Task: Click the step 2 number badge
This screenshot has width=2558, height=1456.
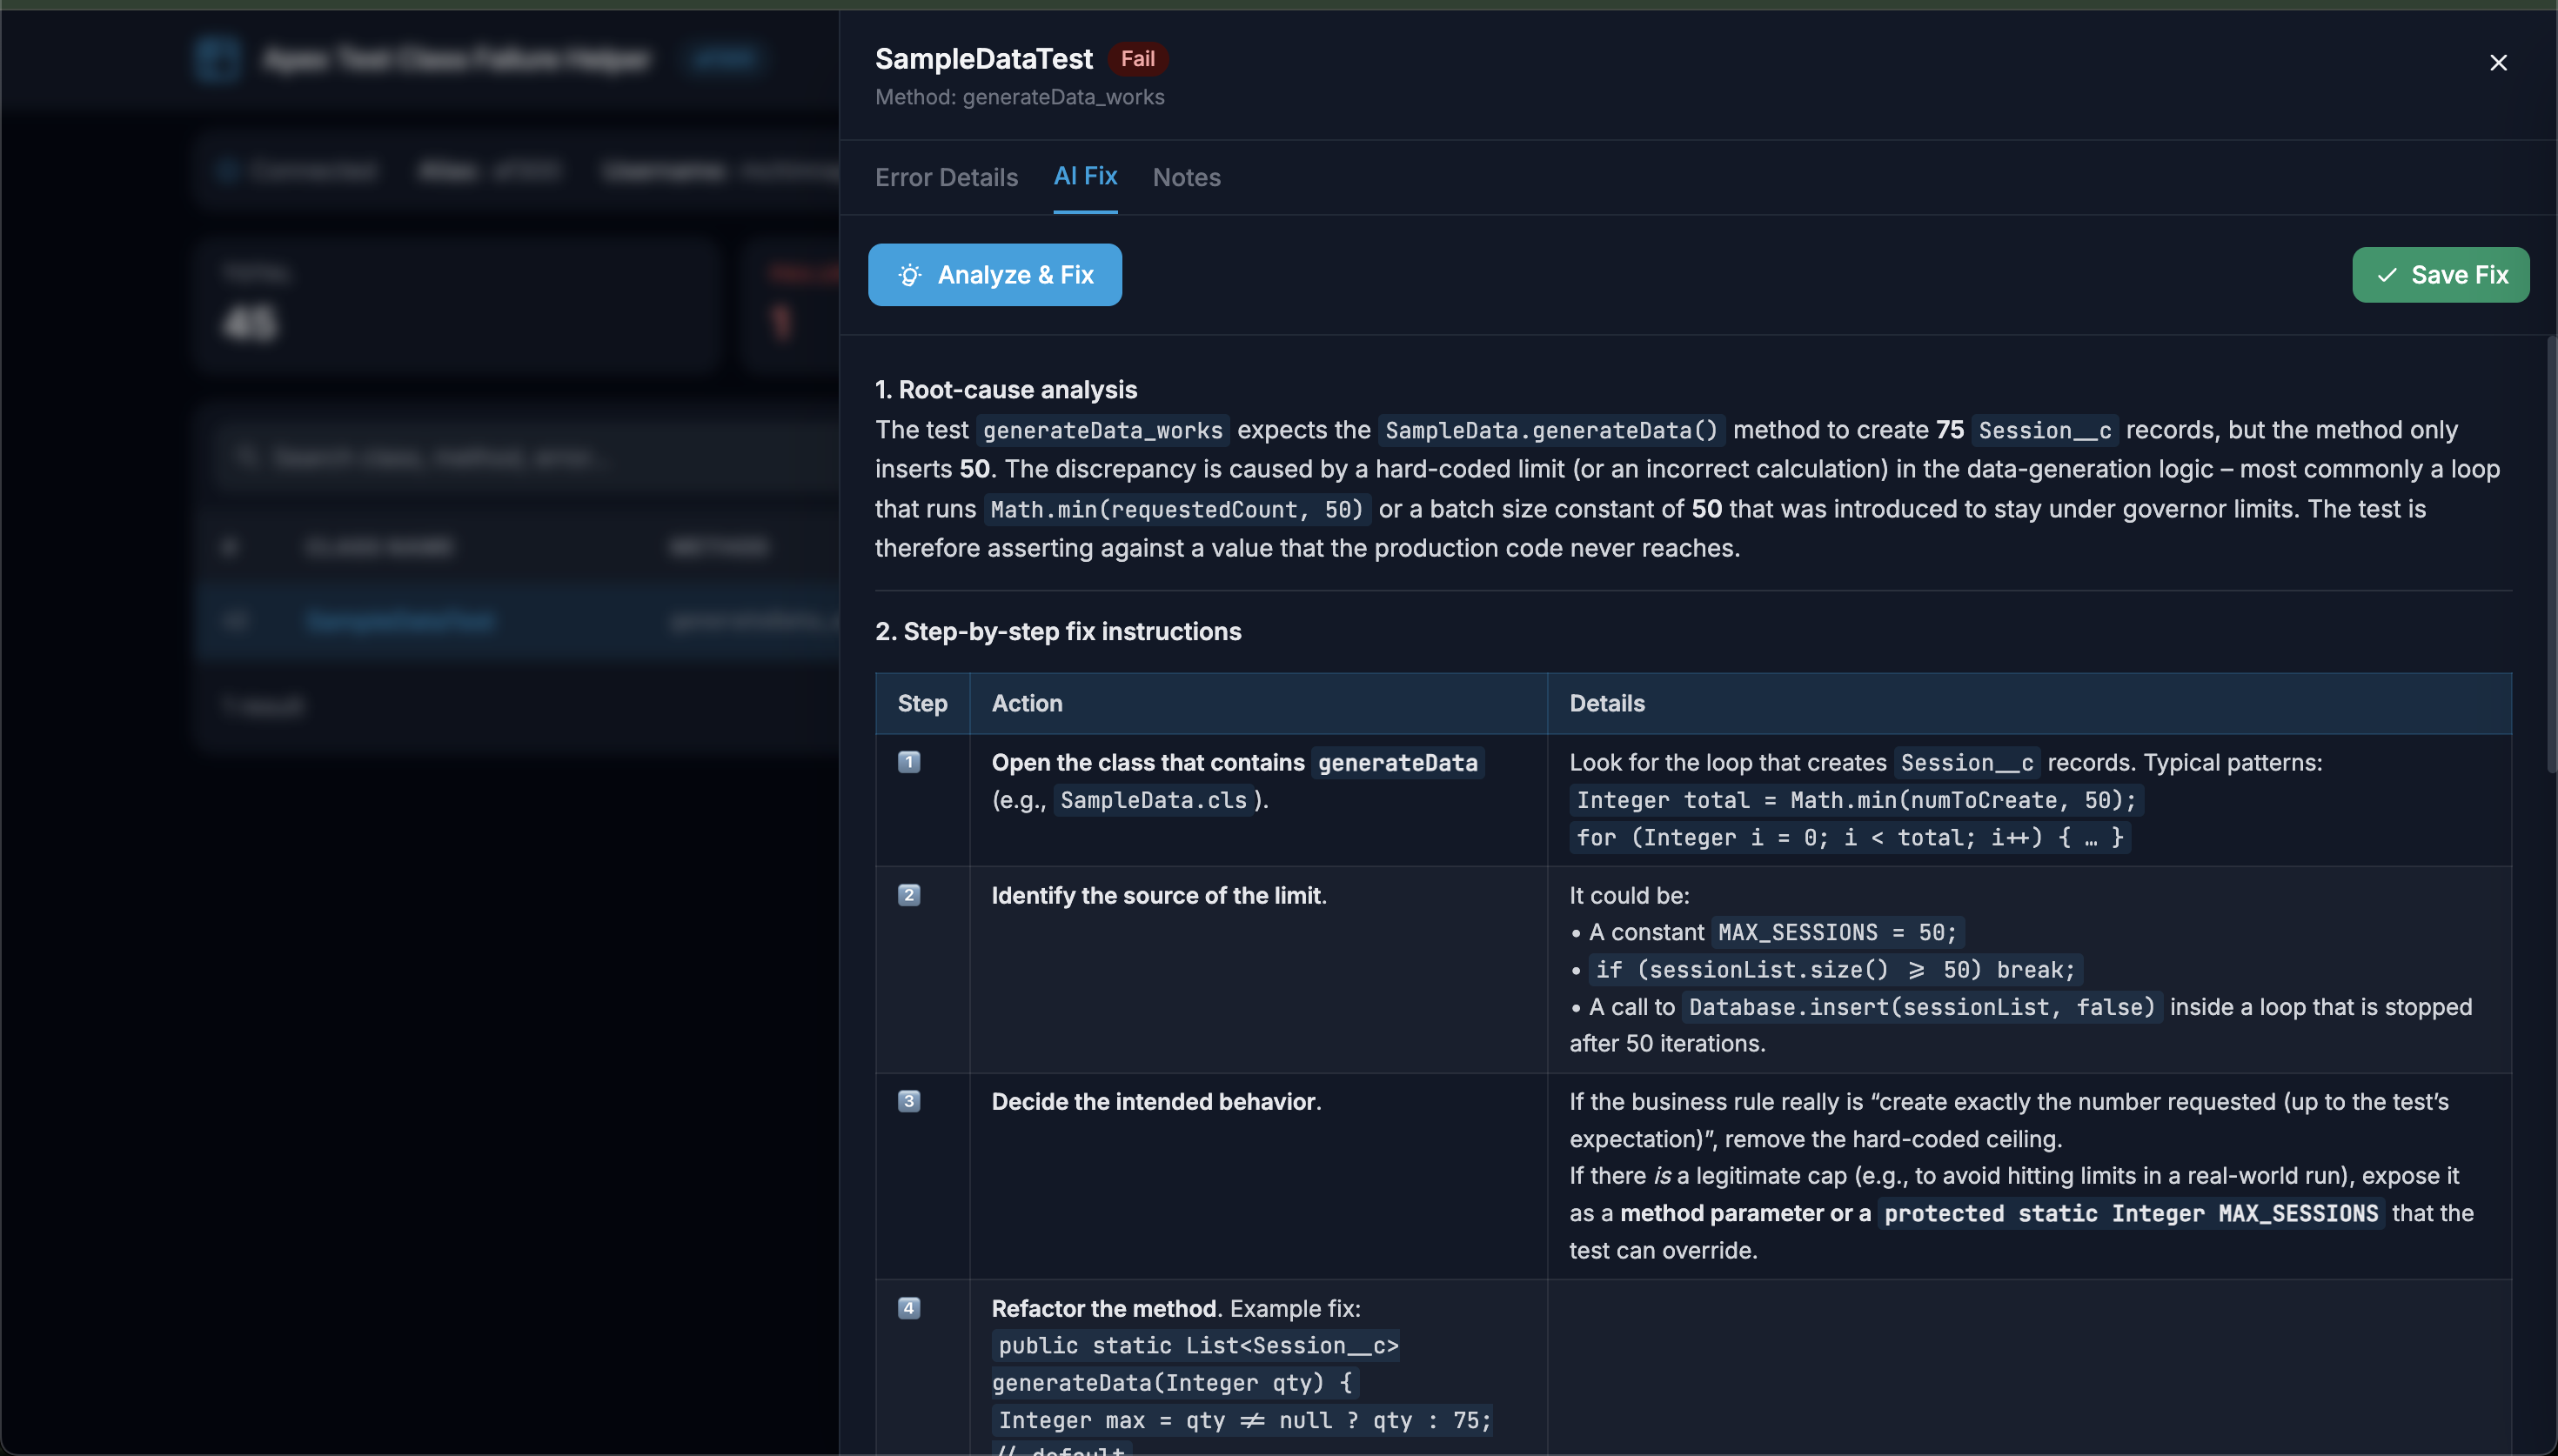Action: click(908, 895)
